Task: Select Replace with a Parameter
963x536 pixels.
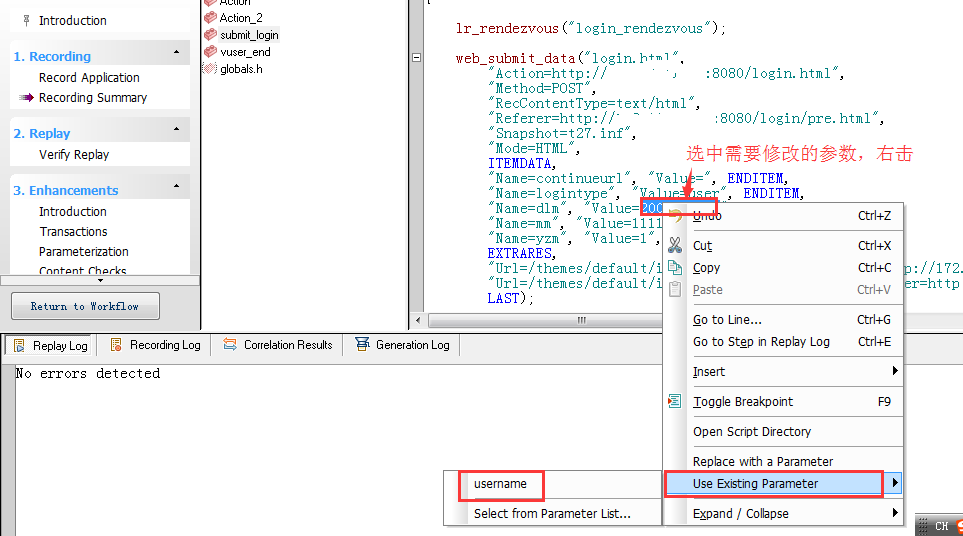Action: click(783, 461)
